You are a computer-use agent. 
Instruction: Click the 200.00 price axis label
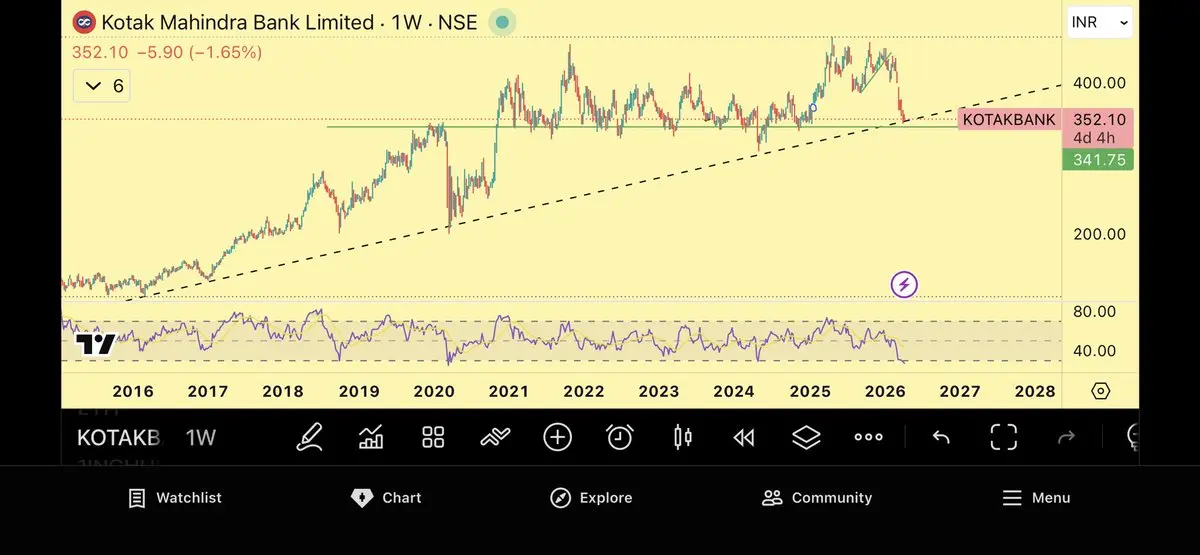[1098, 234]
